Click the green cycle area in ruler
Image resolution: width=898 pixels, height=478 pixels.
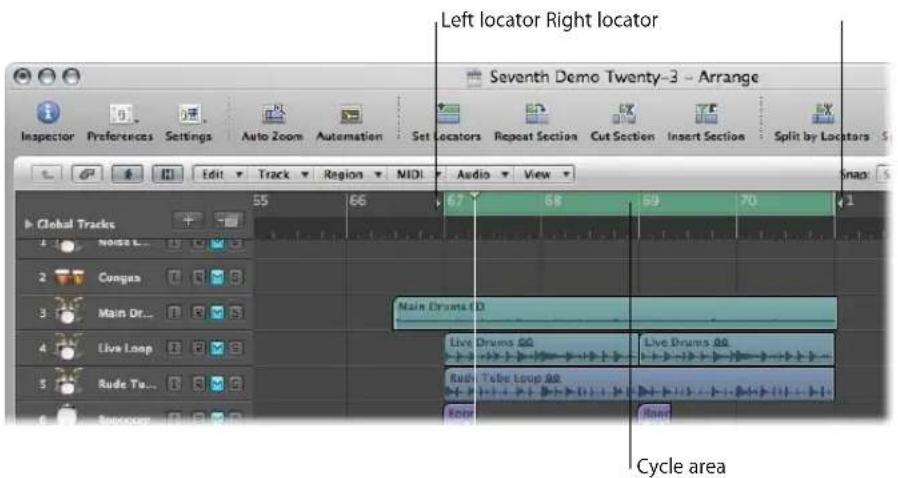click(639, 203)
